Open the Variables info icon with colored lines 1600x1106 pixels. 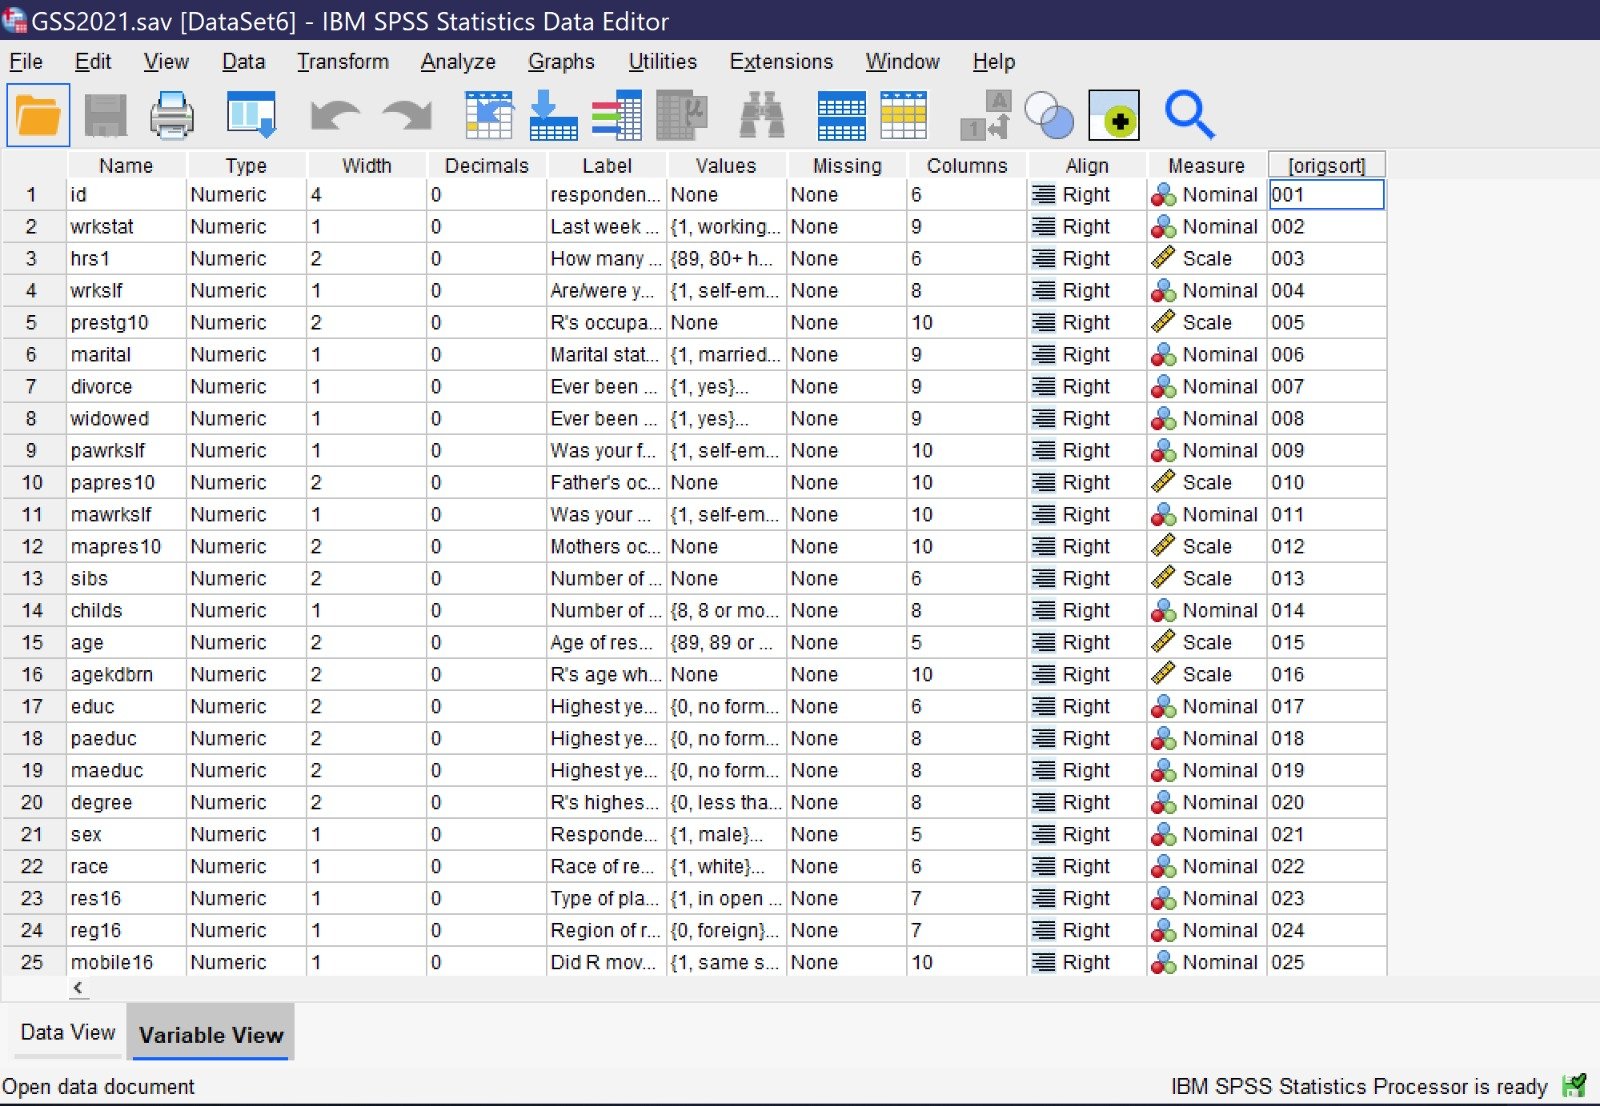[x=616, y=115]
